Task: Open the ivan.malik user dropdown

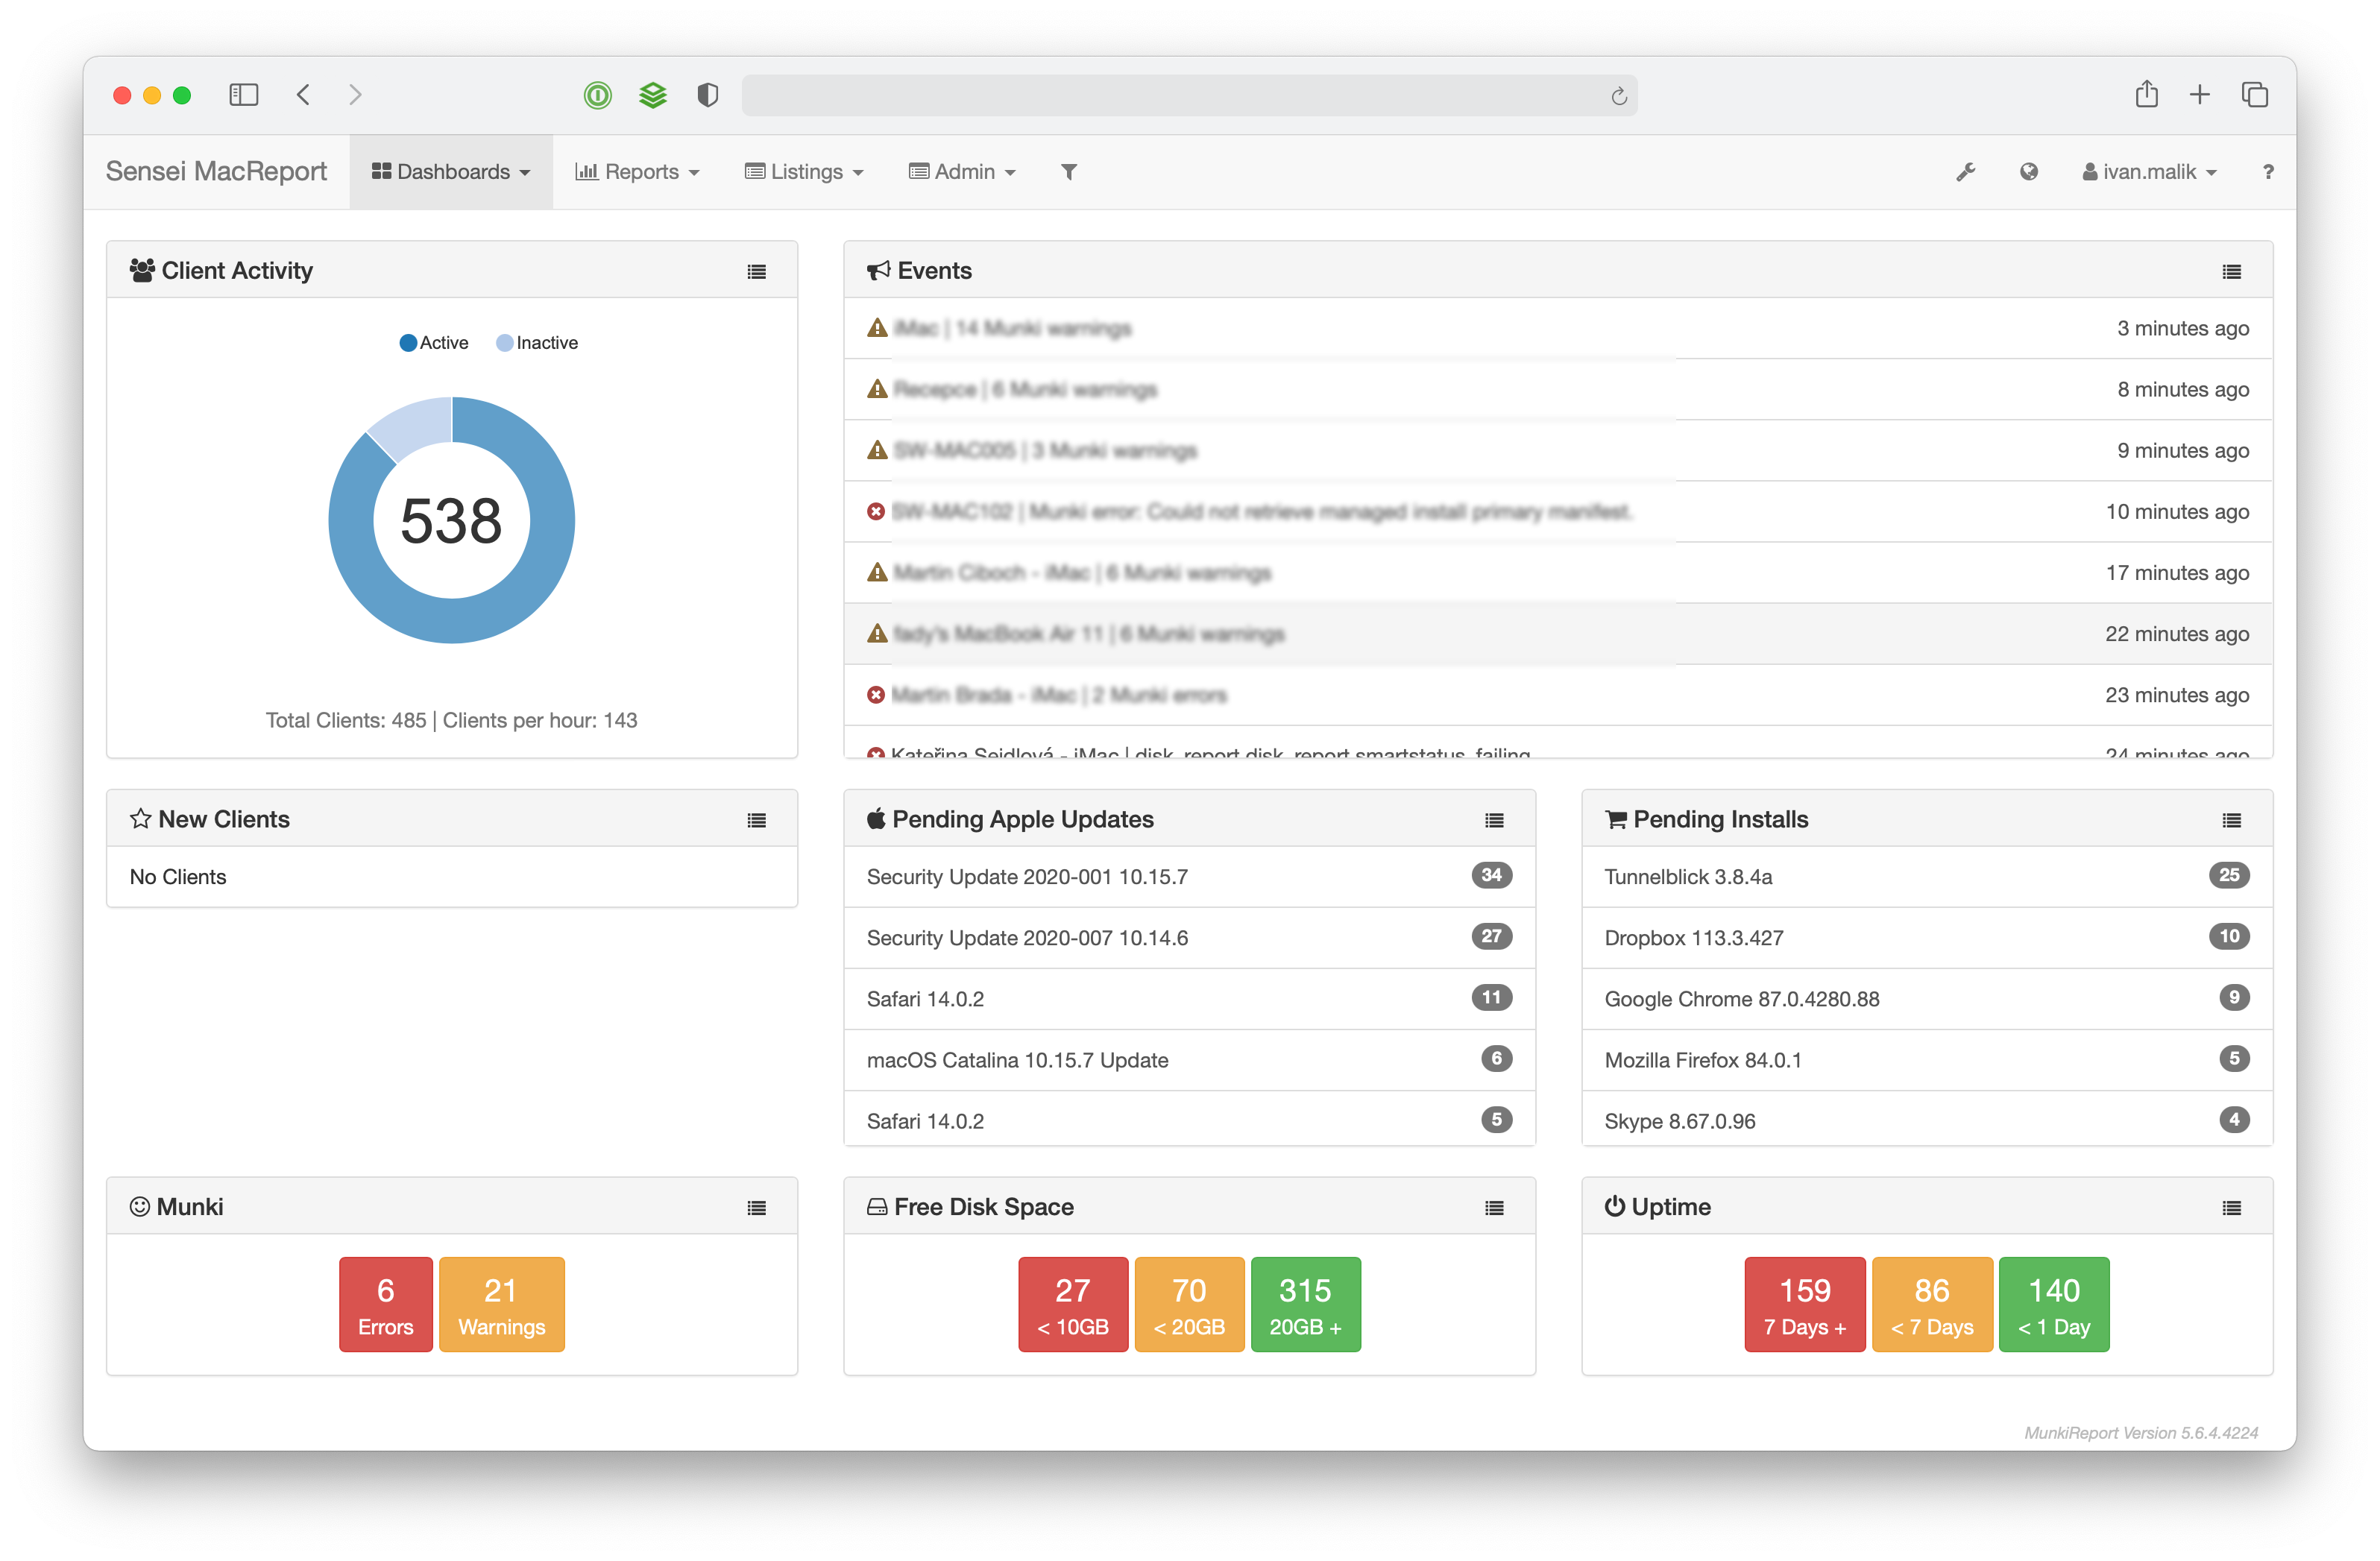Action: click(x=2149, y=172)
